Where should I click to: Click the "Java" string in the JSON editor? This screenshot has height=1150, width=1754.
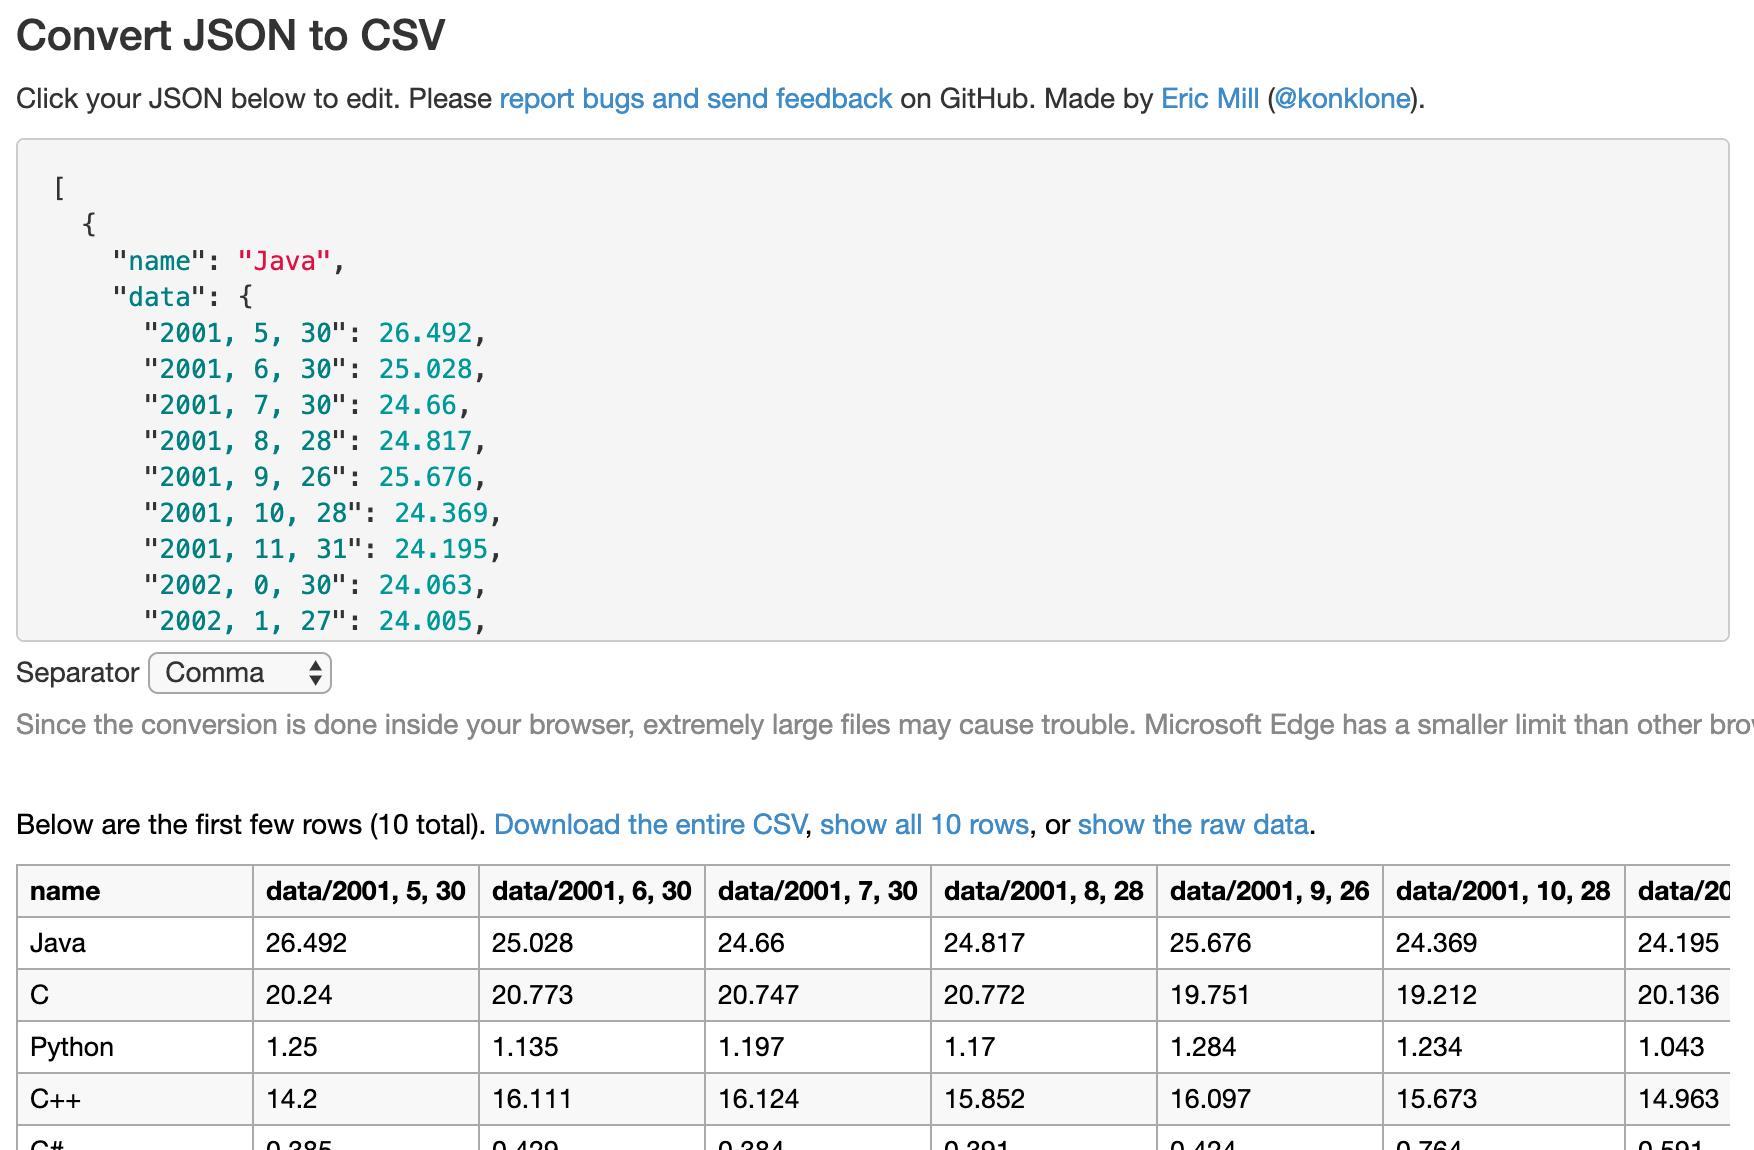(x=284, y=261)
